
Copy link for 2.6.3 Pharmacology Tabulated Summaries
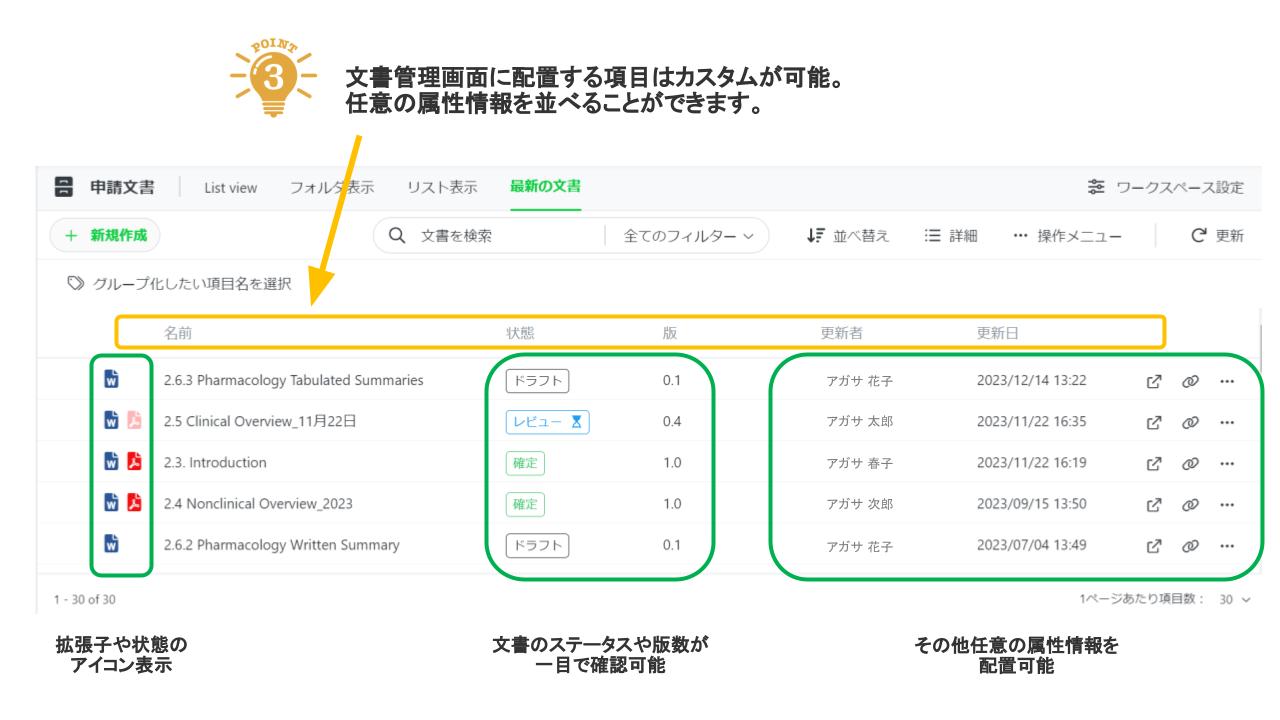[x=1192, y=380]
